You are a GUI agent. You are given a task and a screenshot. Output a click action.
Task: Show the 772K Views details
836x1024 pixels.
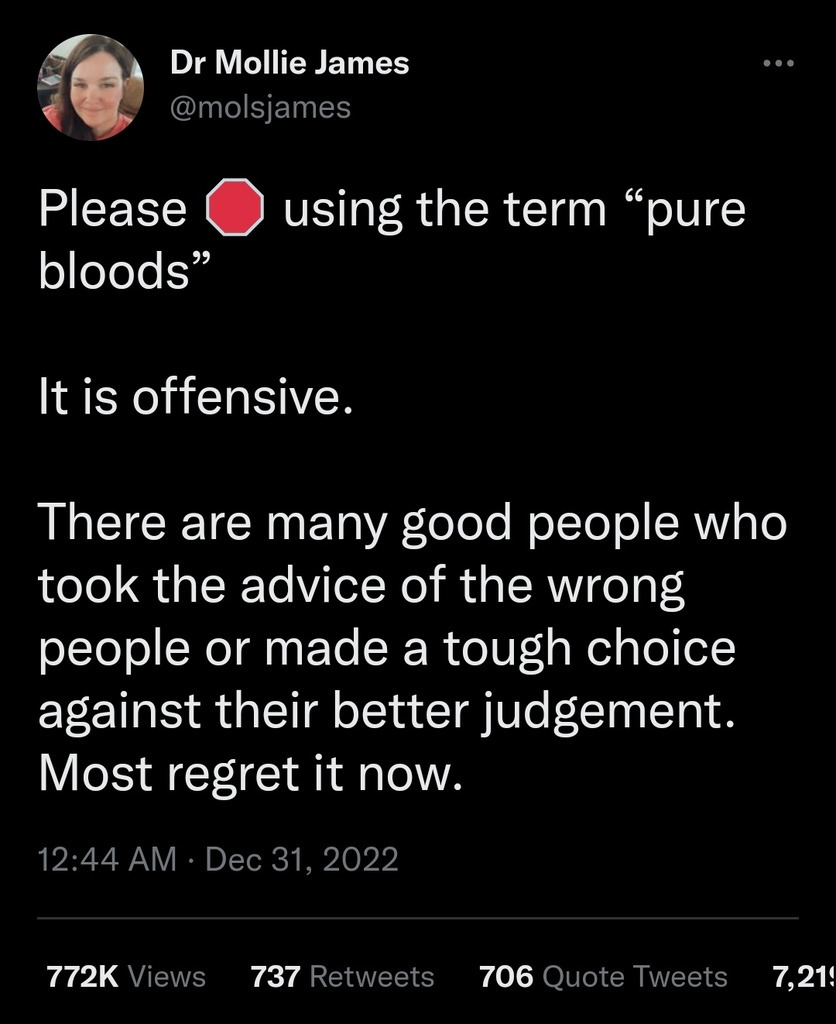click(x=125, y=976)
